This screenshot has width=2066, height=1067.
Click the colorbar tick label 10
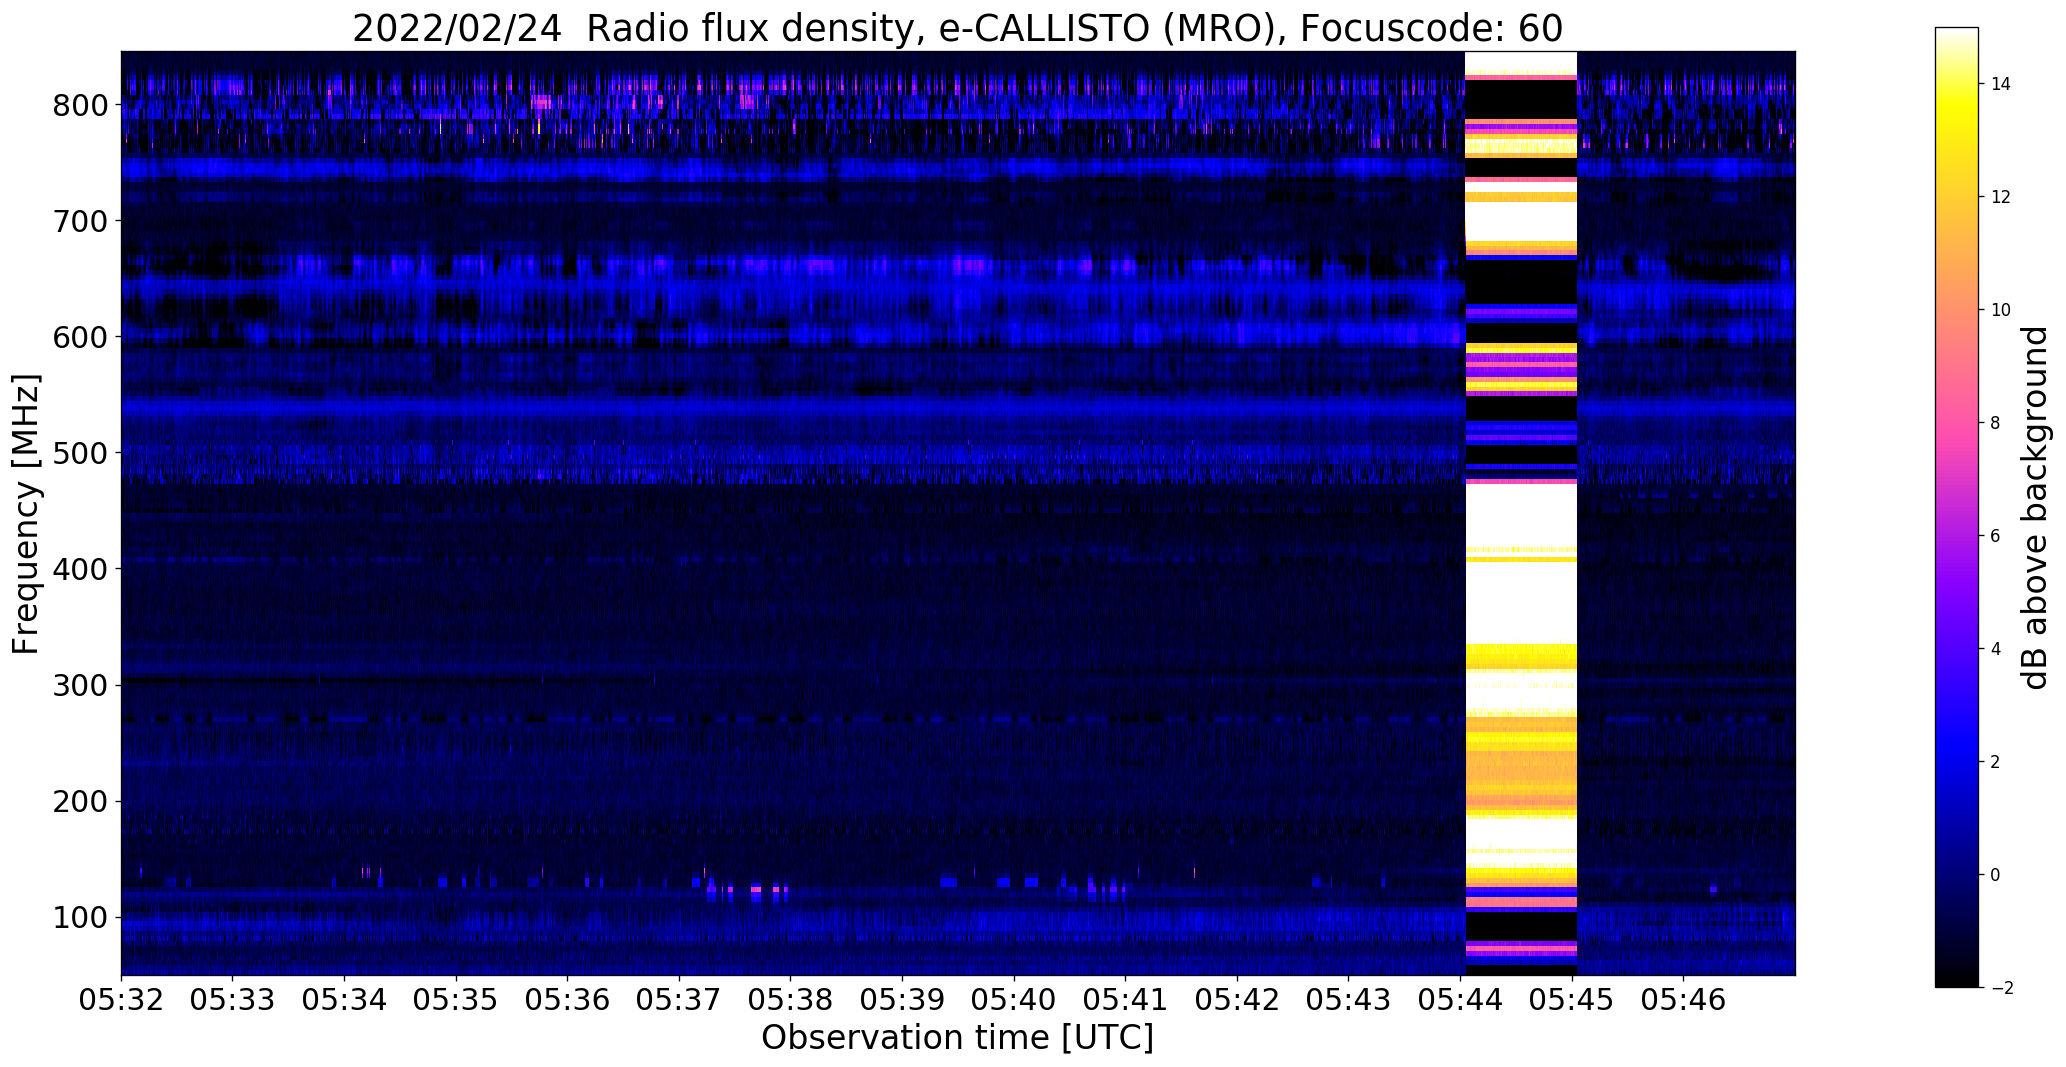(x=2001, y=310)
